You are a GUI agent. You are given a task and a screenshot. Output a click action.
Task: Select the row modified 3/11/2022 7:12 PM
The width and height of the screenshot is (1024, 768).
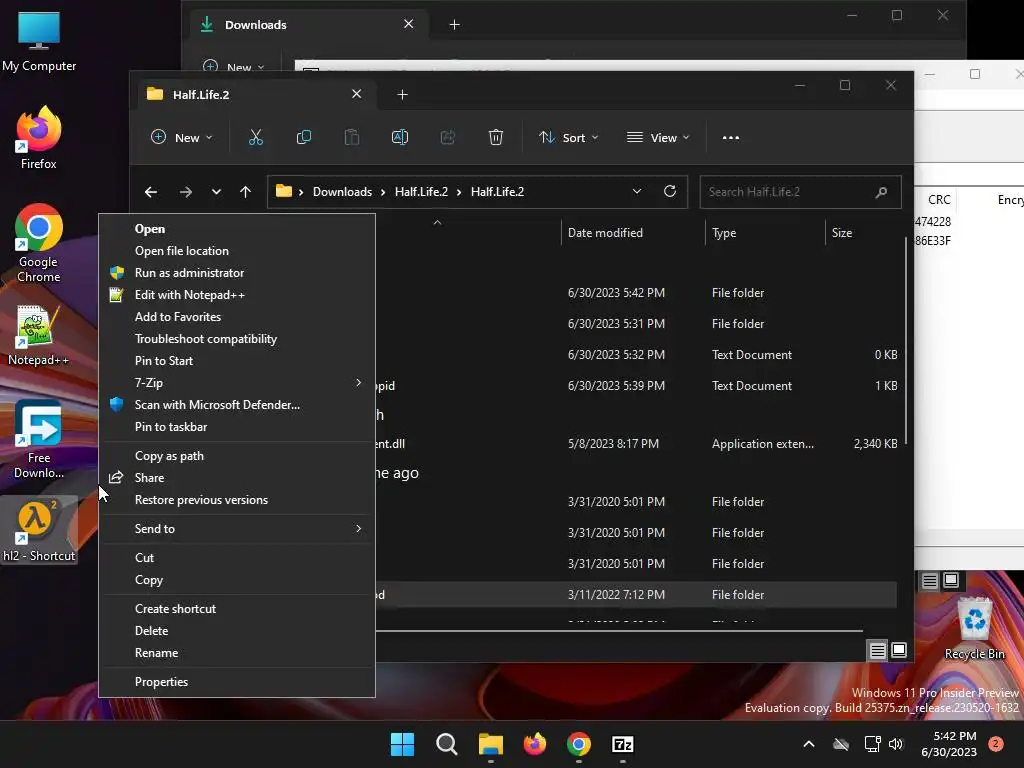pyautogui.click(x=636, y=595)
